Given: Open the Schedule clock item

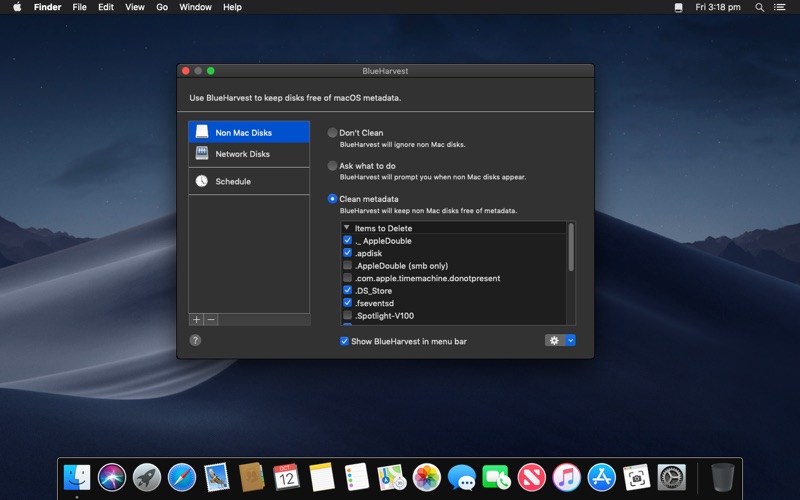Looking at the screenshot, I should (232, 181).
